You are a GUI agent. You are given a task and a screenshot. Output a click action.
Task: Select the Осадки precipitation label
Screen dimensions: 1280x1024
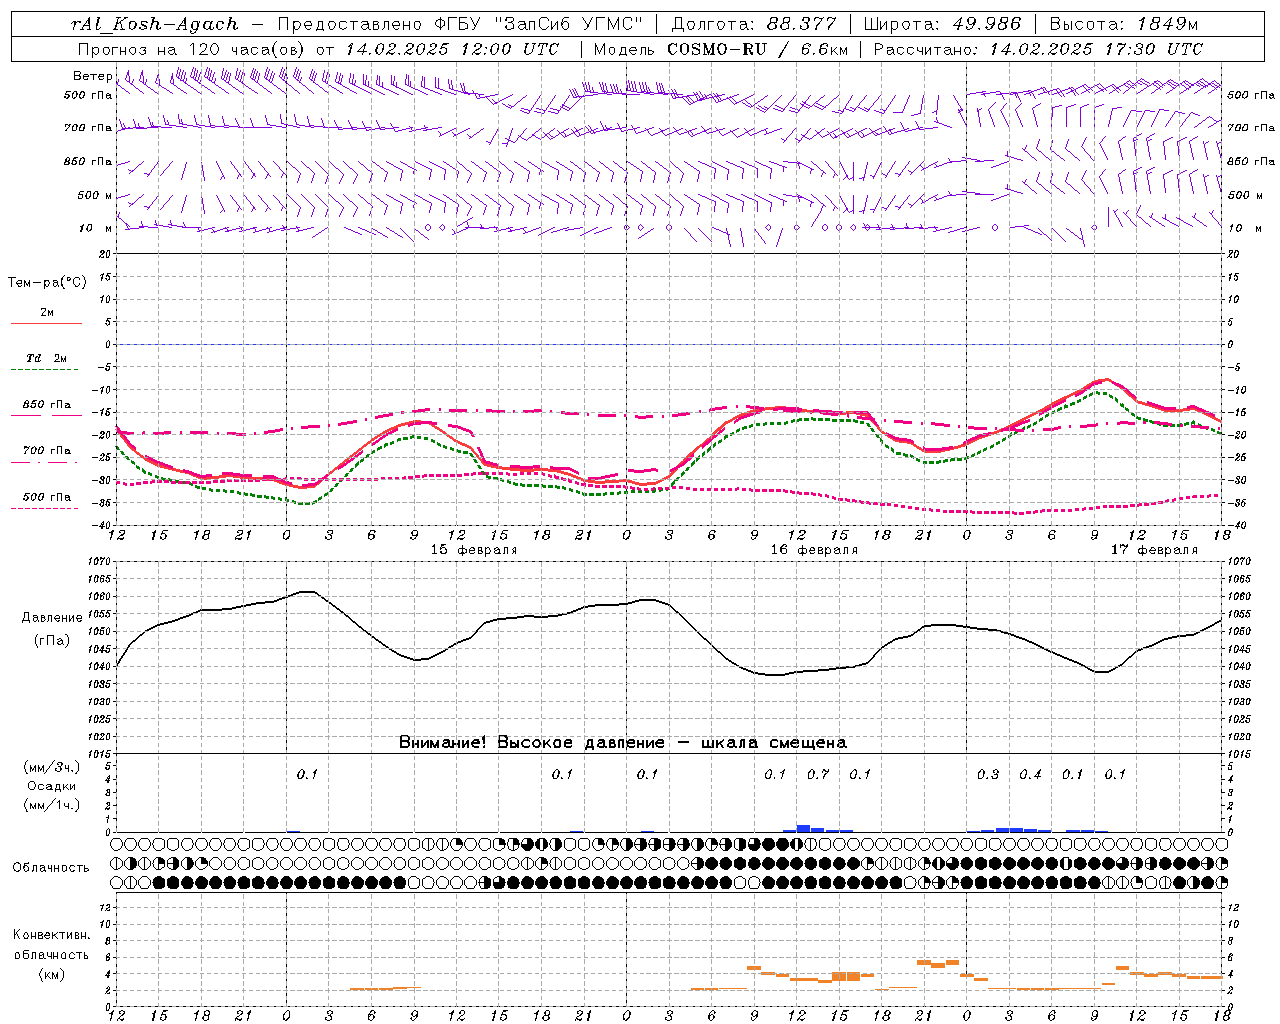tap(51, 786)
